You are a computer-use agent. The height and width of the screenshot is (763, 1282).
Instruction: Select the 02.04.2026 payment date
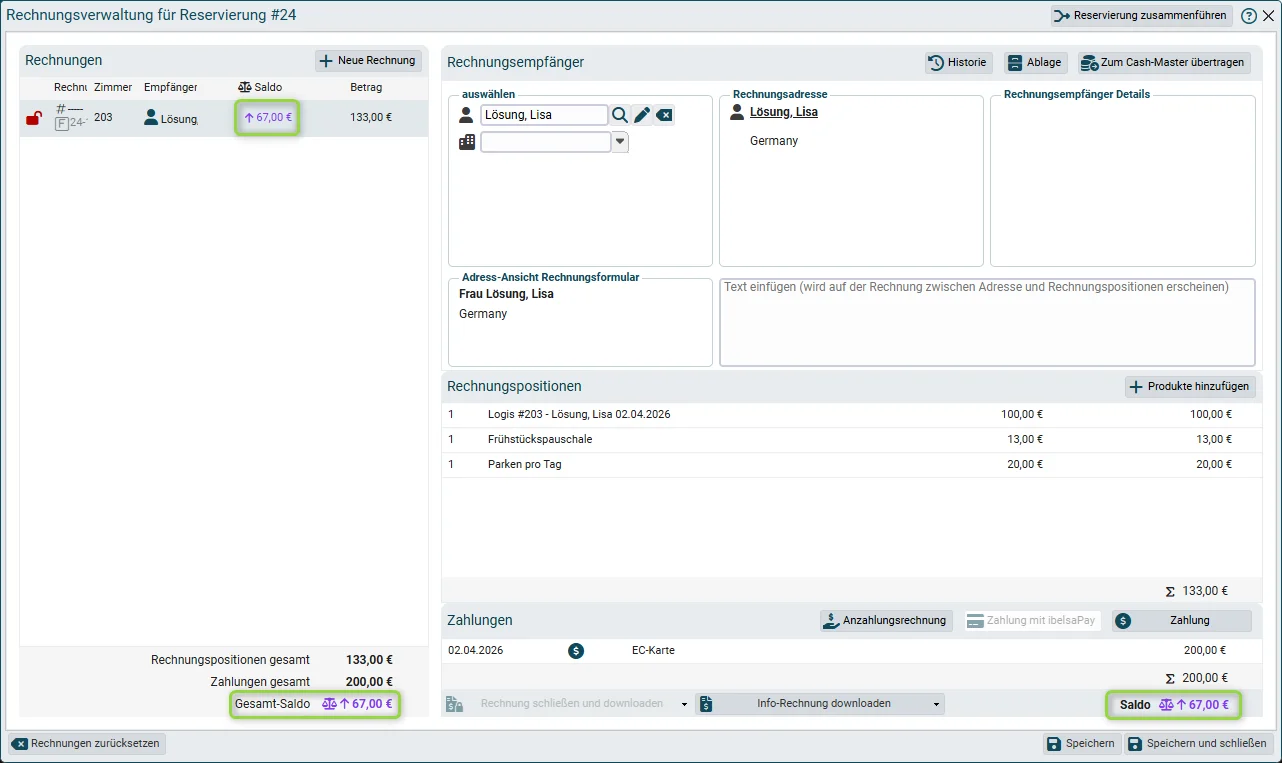click(475, 650)
